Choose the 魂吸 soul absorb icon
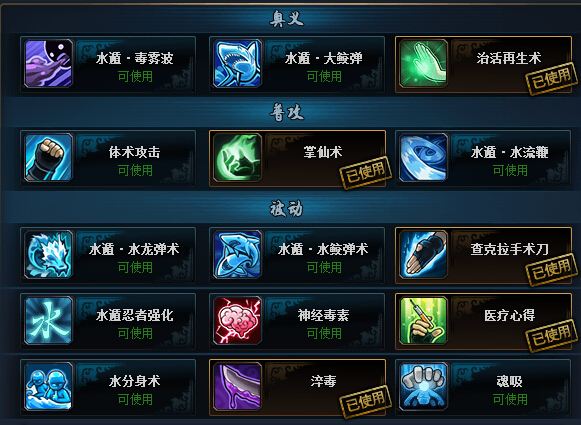This screenshot has width=581, height=425. (424, 386)
